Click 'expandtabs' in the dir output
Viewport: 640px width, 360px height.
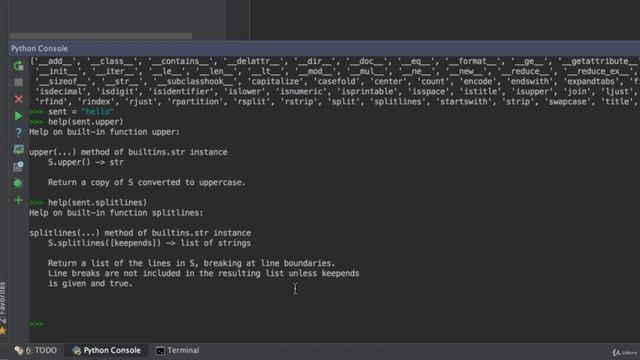591,81
